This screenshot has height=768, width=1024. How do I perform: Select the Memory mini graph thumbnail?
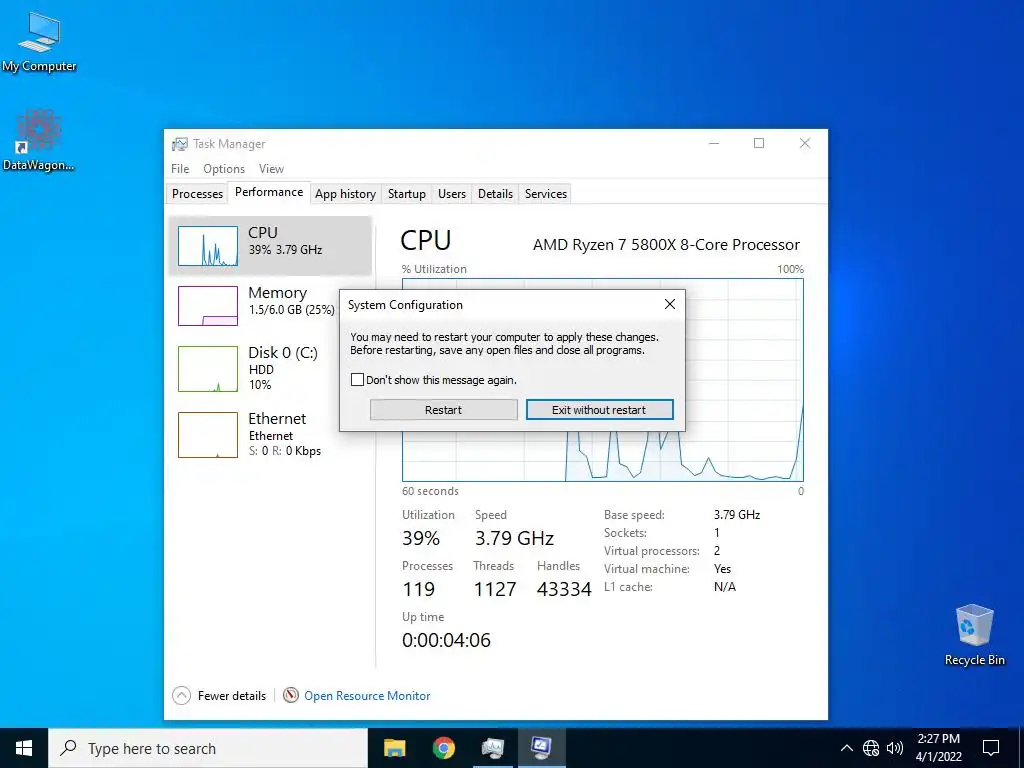[x=208, y=306]
